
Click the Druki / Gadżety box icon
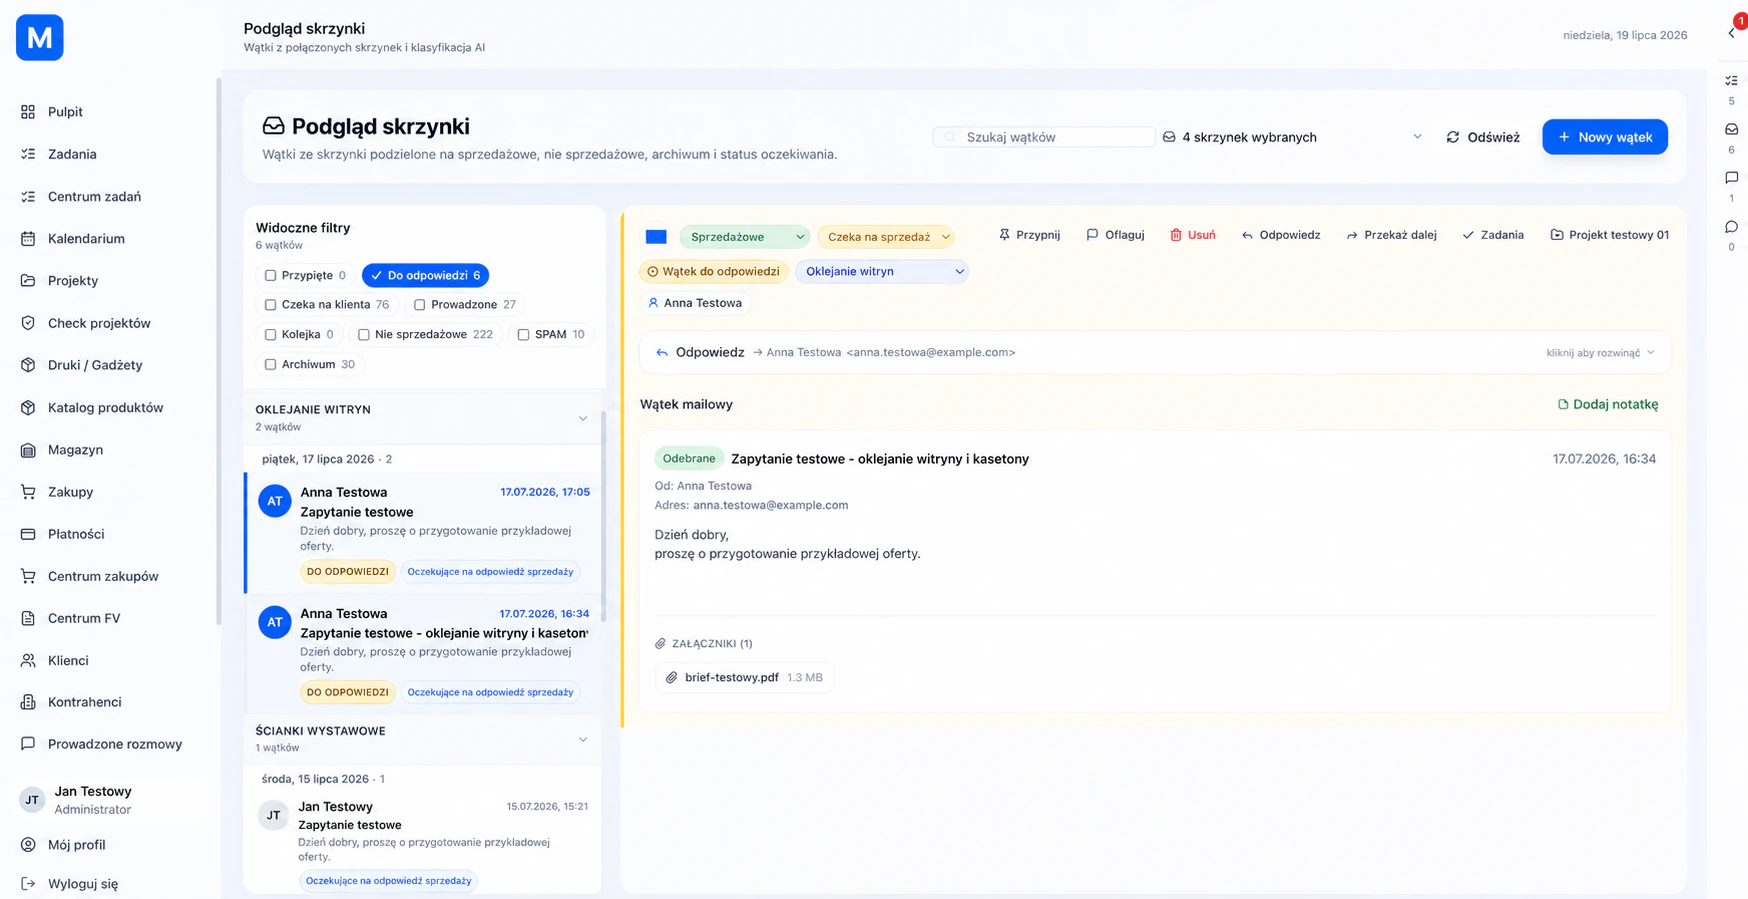(x=28, y=365)
